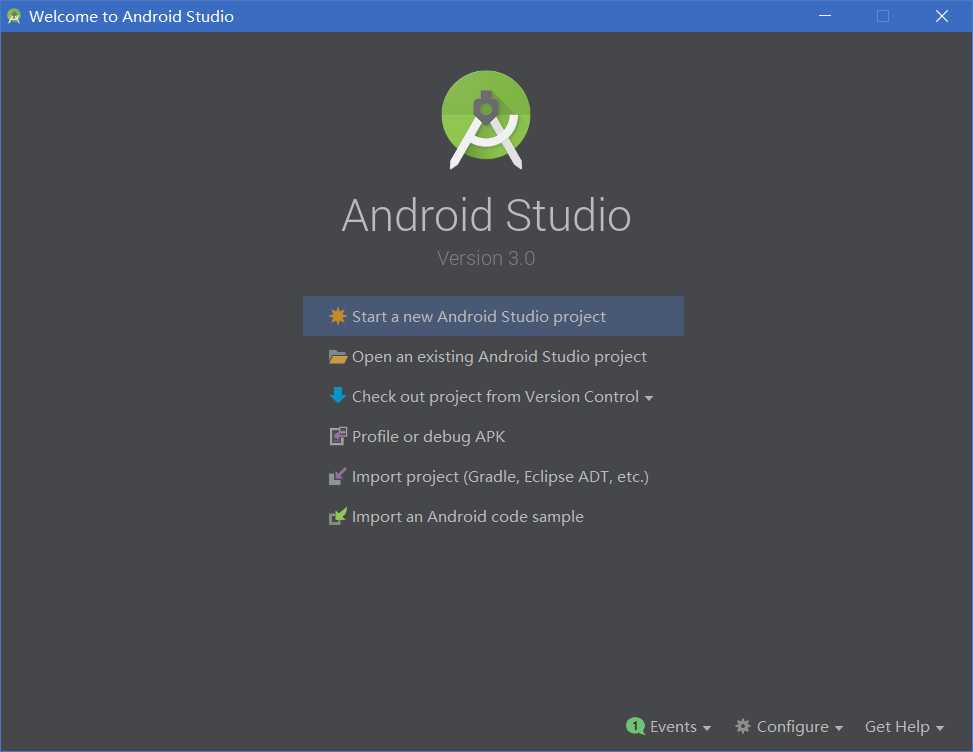
Task: Click the Android Studio logo in the title bar
Action: click(14, 16)
